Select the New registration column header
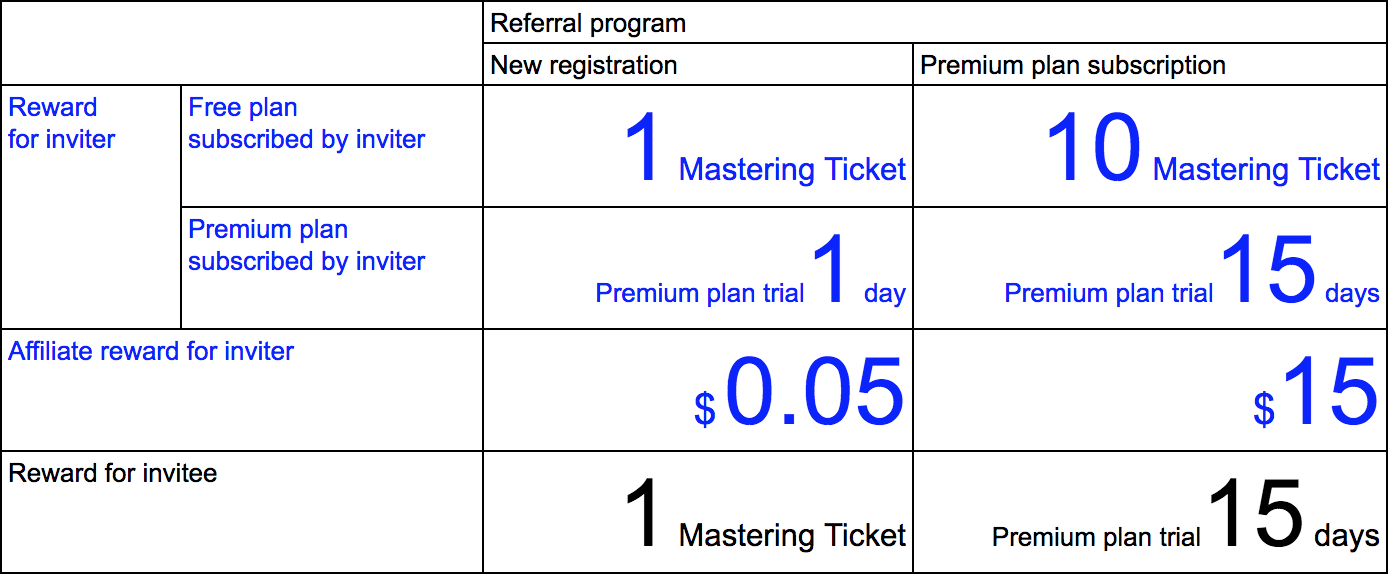Viewport: 1388px width, 574px height. 698,65
